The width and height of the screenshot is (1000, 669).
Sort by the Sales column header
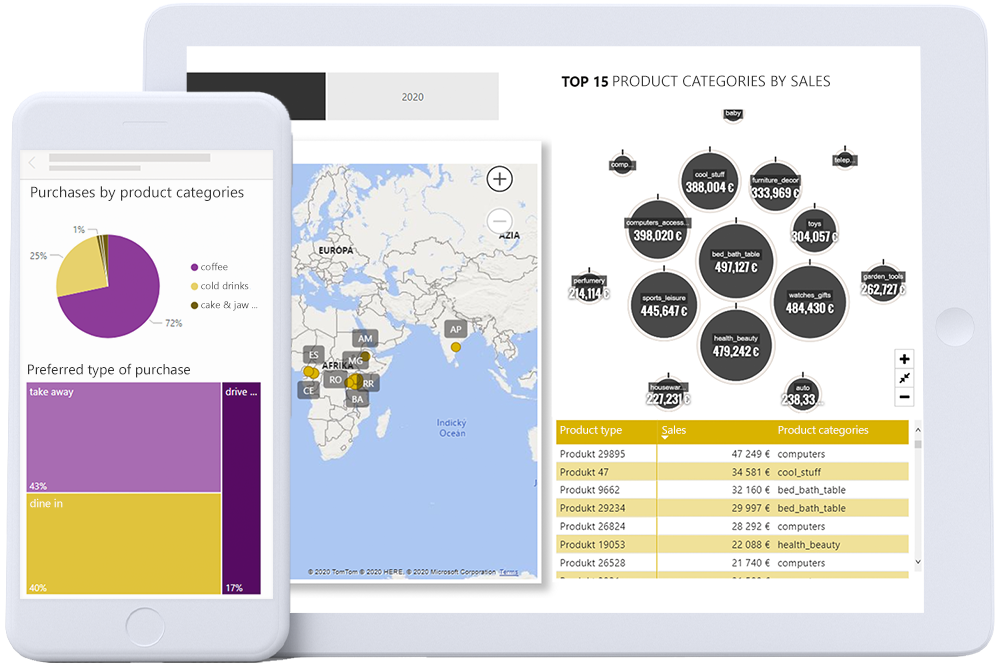pos(674,430)
